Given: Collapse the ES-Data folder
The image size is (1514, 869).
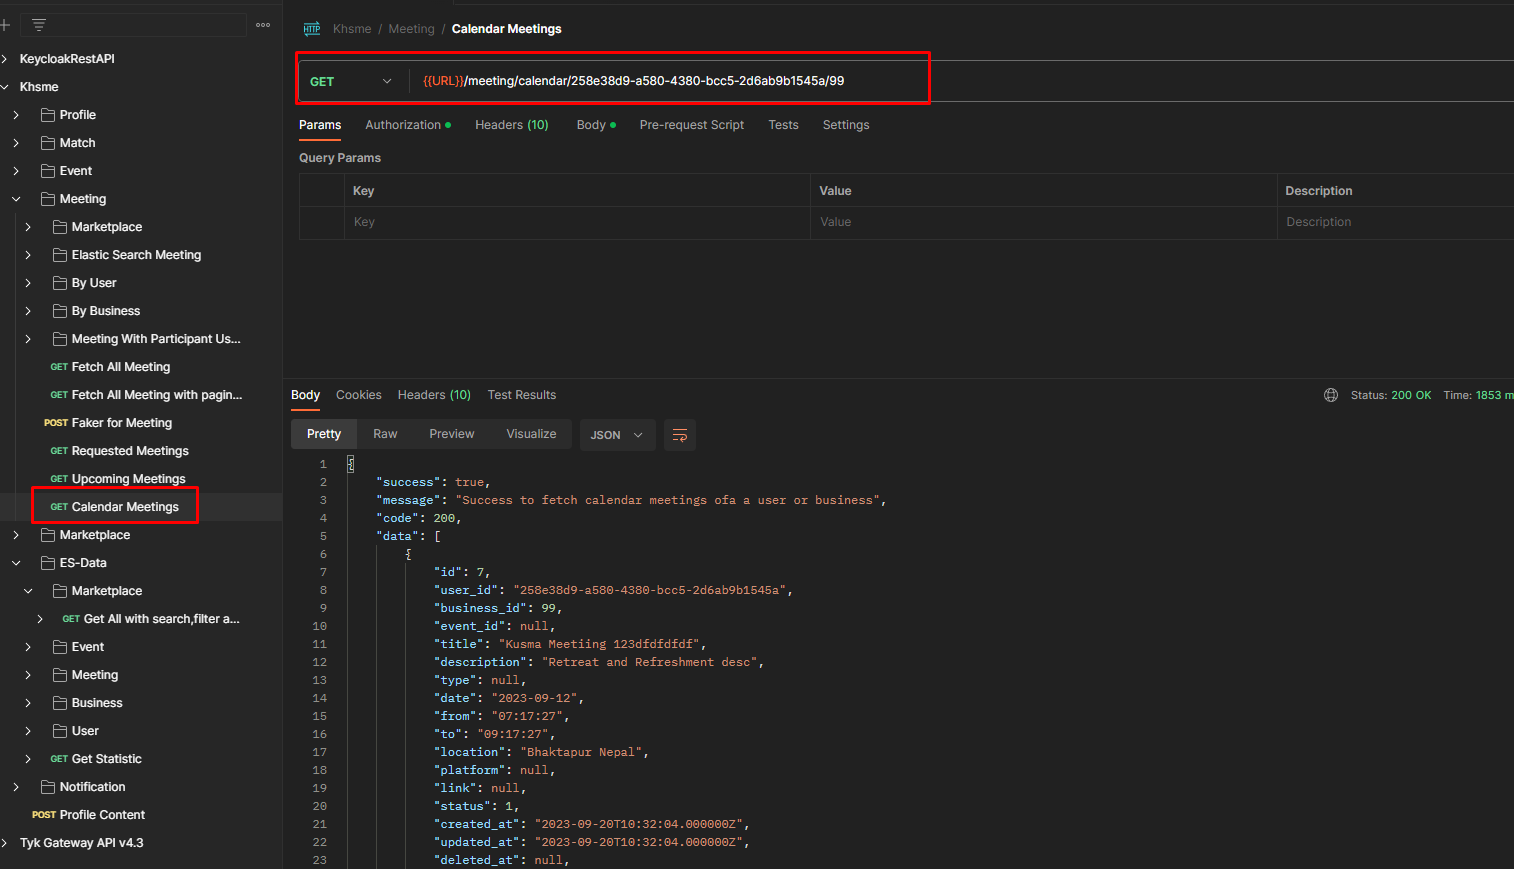Looking at the screenshot, I should [x=16, y=563].
